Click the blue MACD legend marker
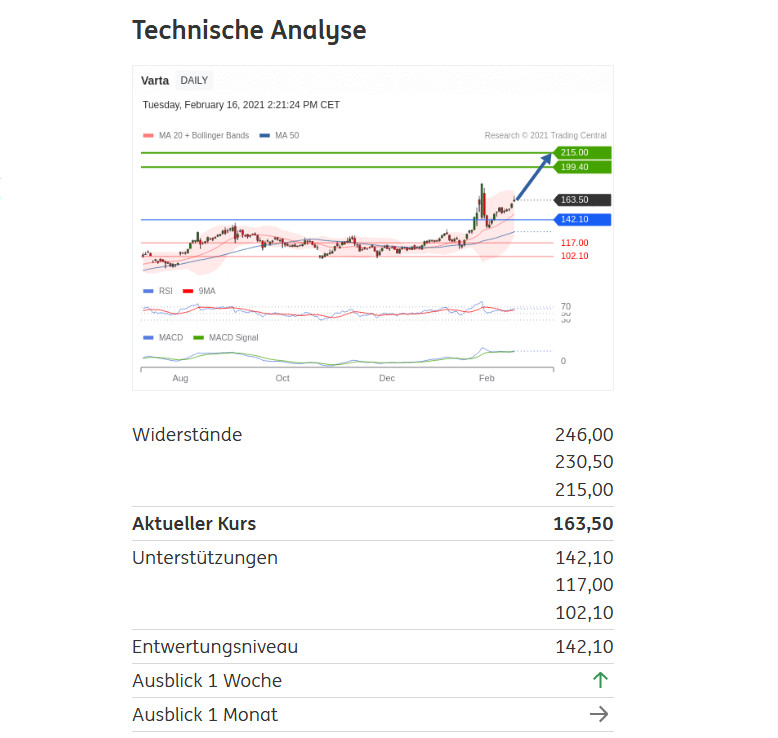The width and height of the screenshot is (778, 738). [148, 338]
